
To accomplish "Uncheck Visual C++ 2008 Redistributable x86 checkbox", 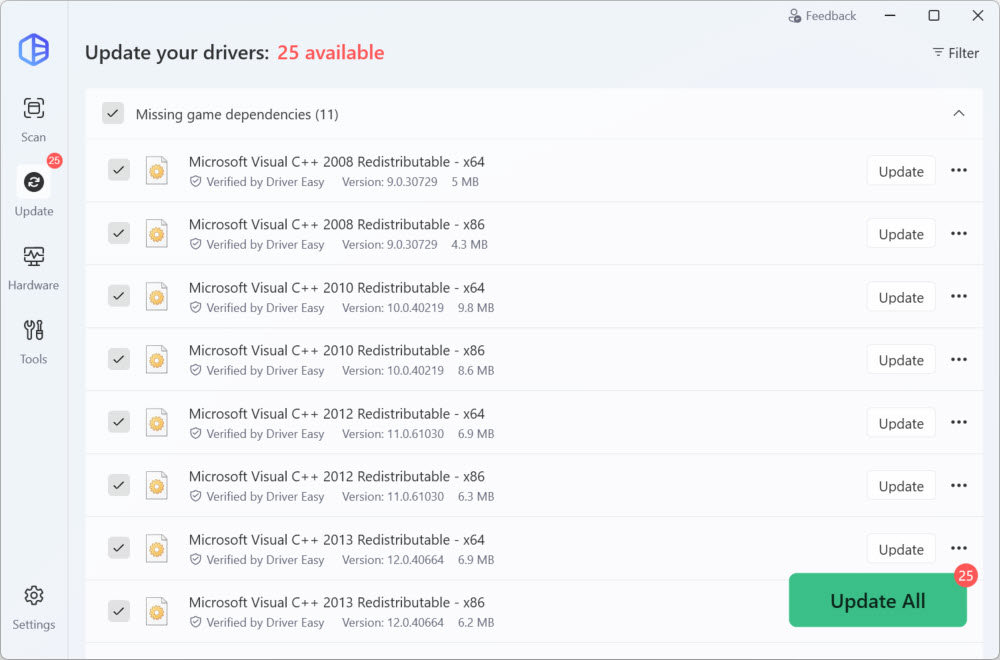I will click(x=119, y=233).
